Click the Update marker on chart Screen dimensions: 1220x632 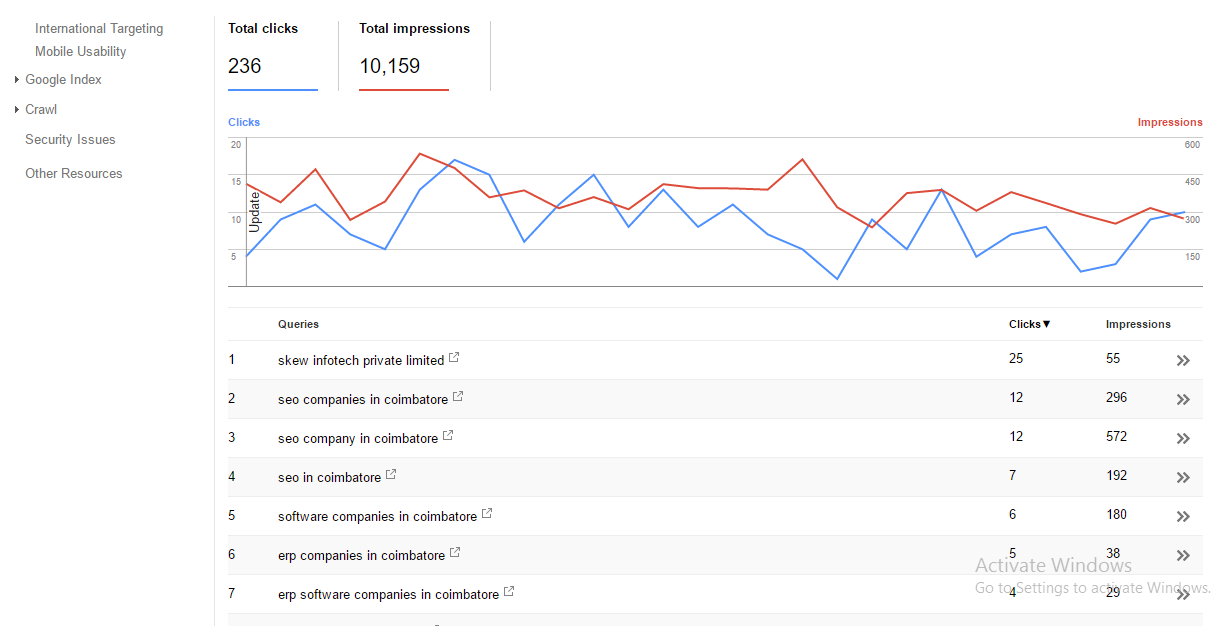[254, 213]
